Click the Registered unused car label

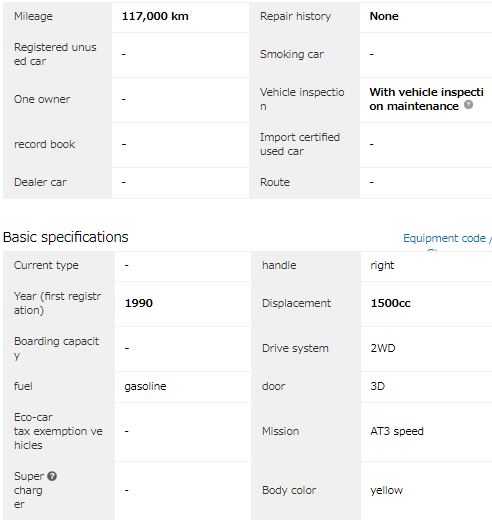click(55, 54)
